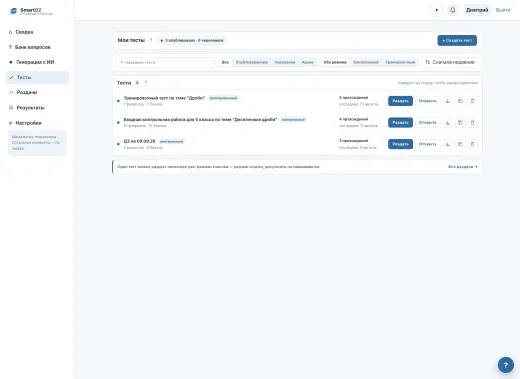Click the Сводка sidebar icon

[10, 32]
